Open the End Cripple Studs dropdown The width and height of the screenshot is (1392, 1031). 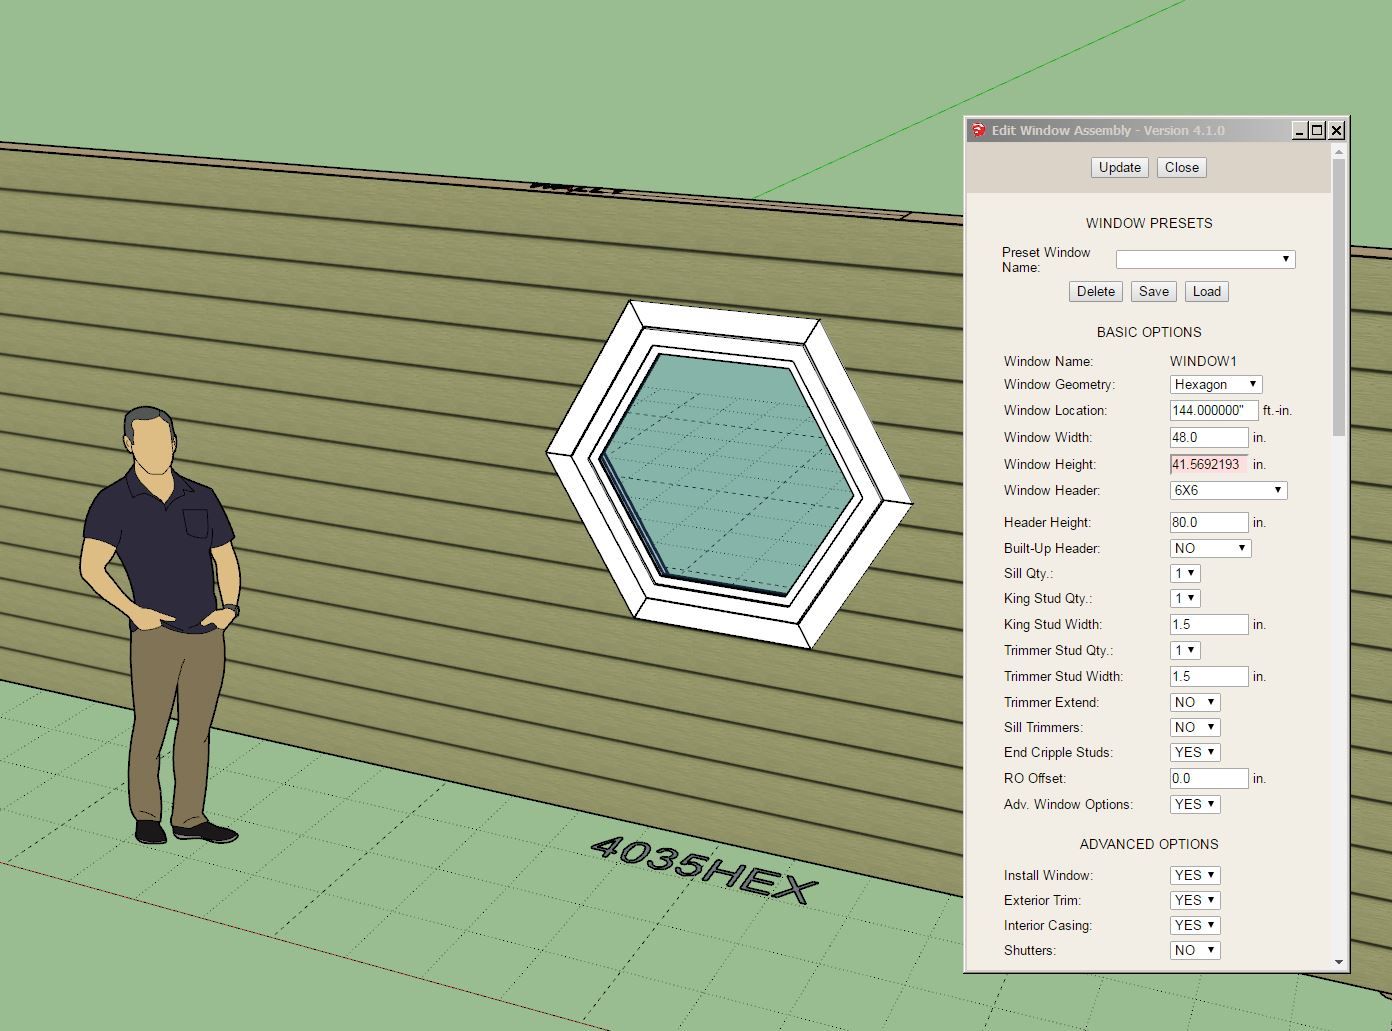click(1195, 752)
